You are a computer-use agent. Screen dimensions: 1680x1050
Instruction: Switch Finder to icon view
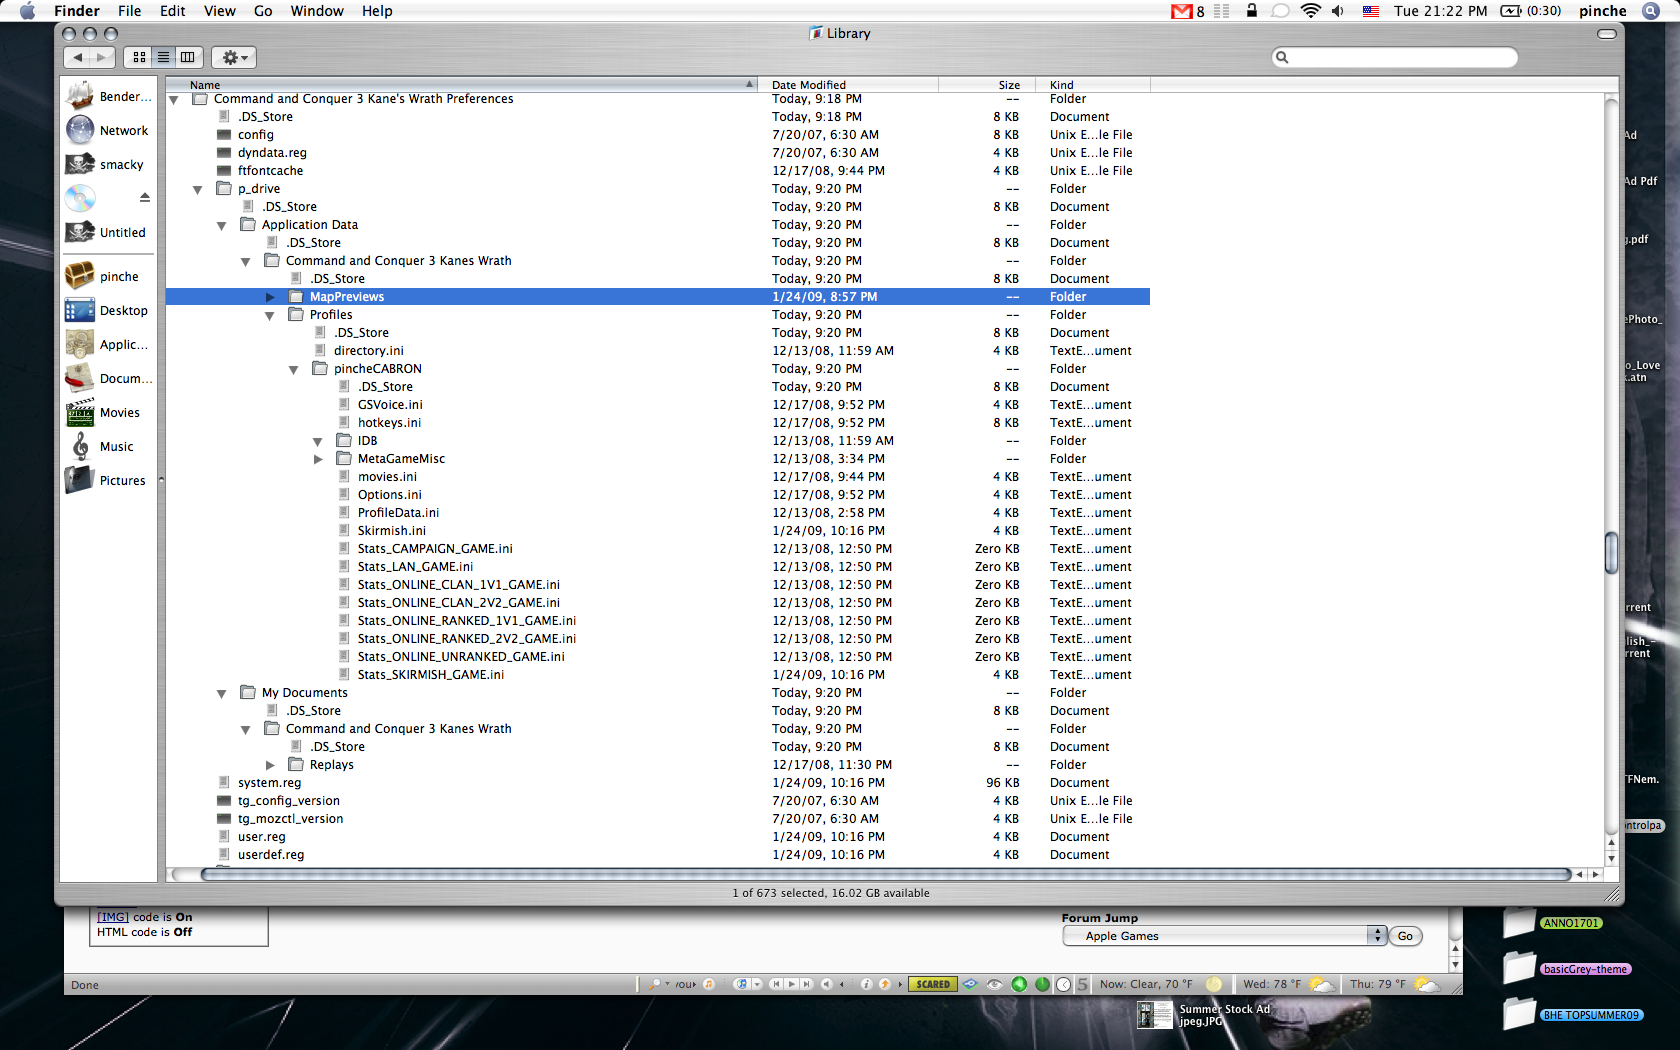coord(139,57)
